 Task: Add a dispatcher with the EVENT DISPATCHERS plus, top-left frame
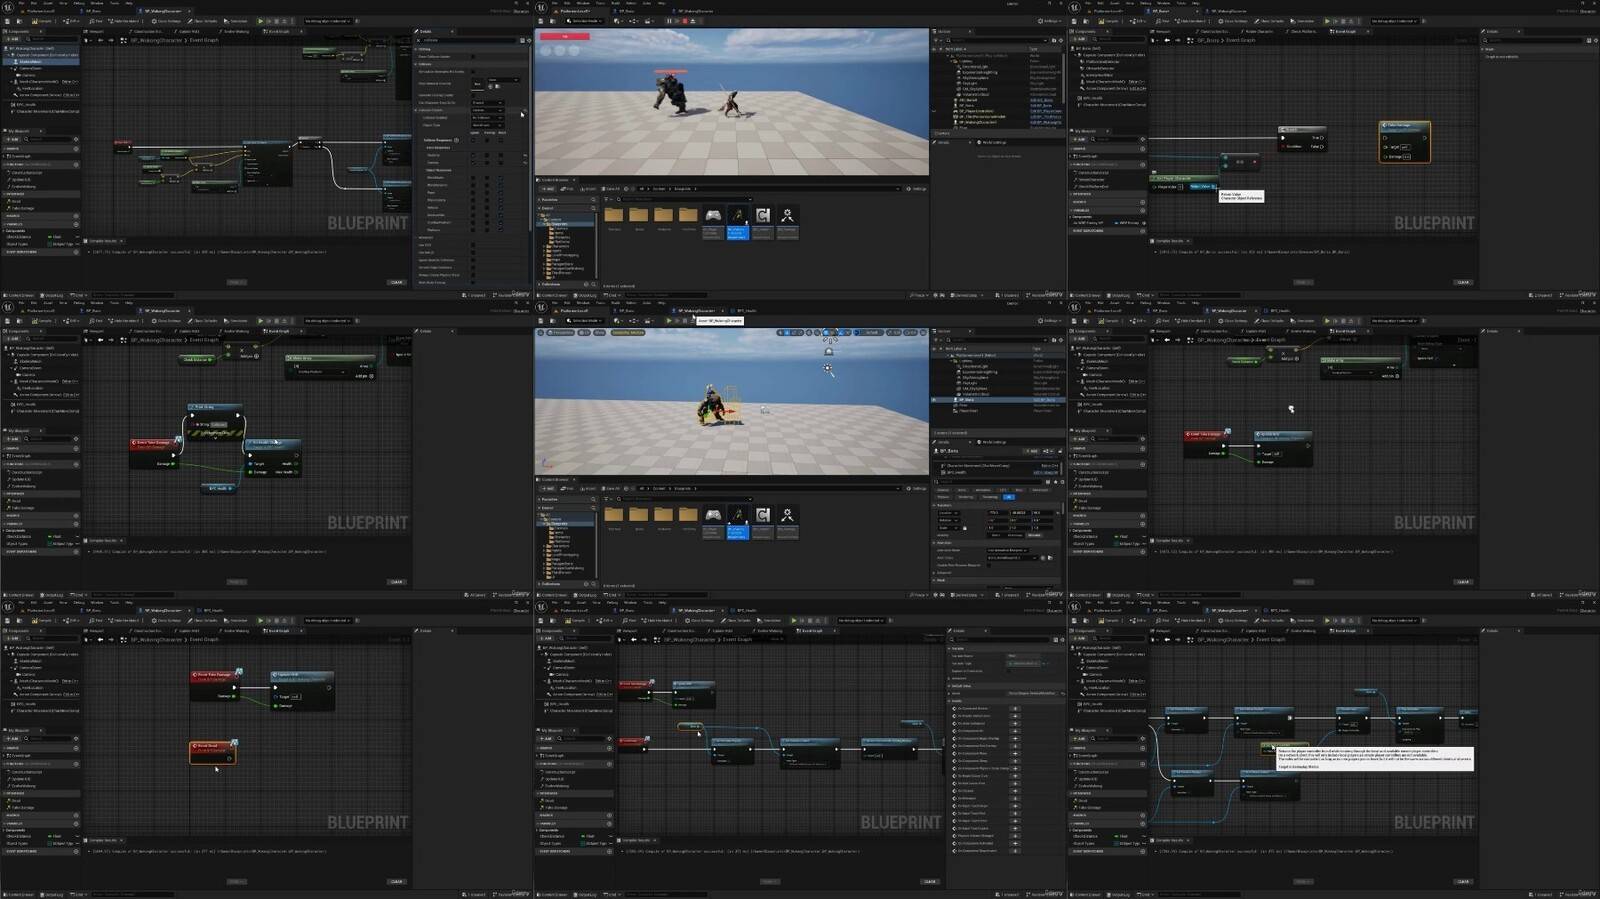76,252
